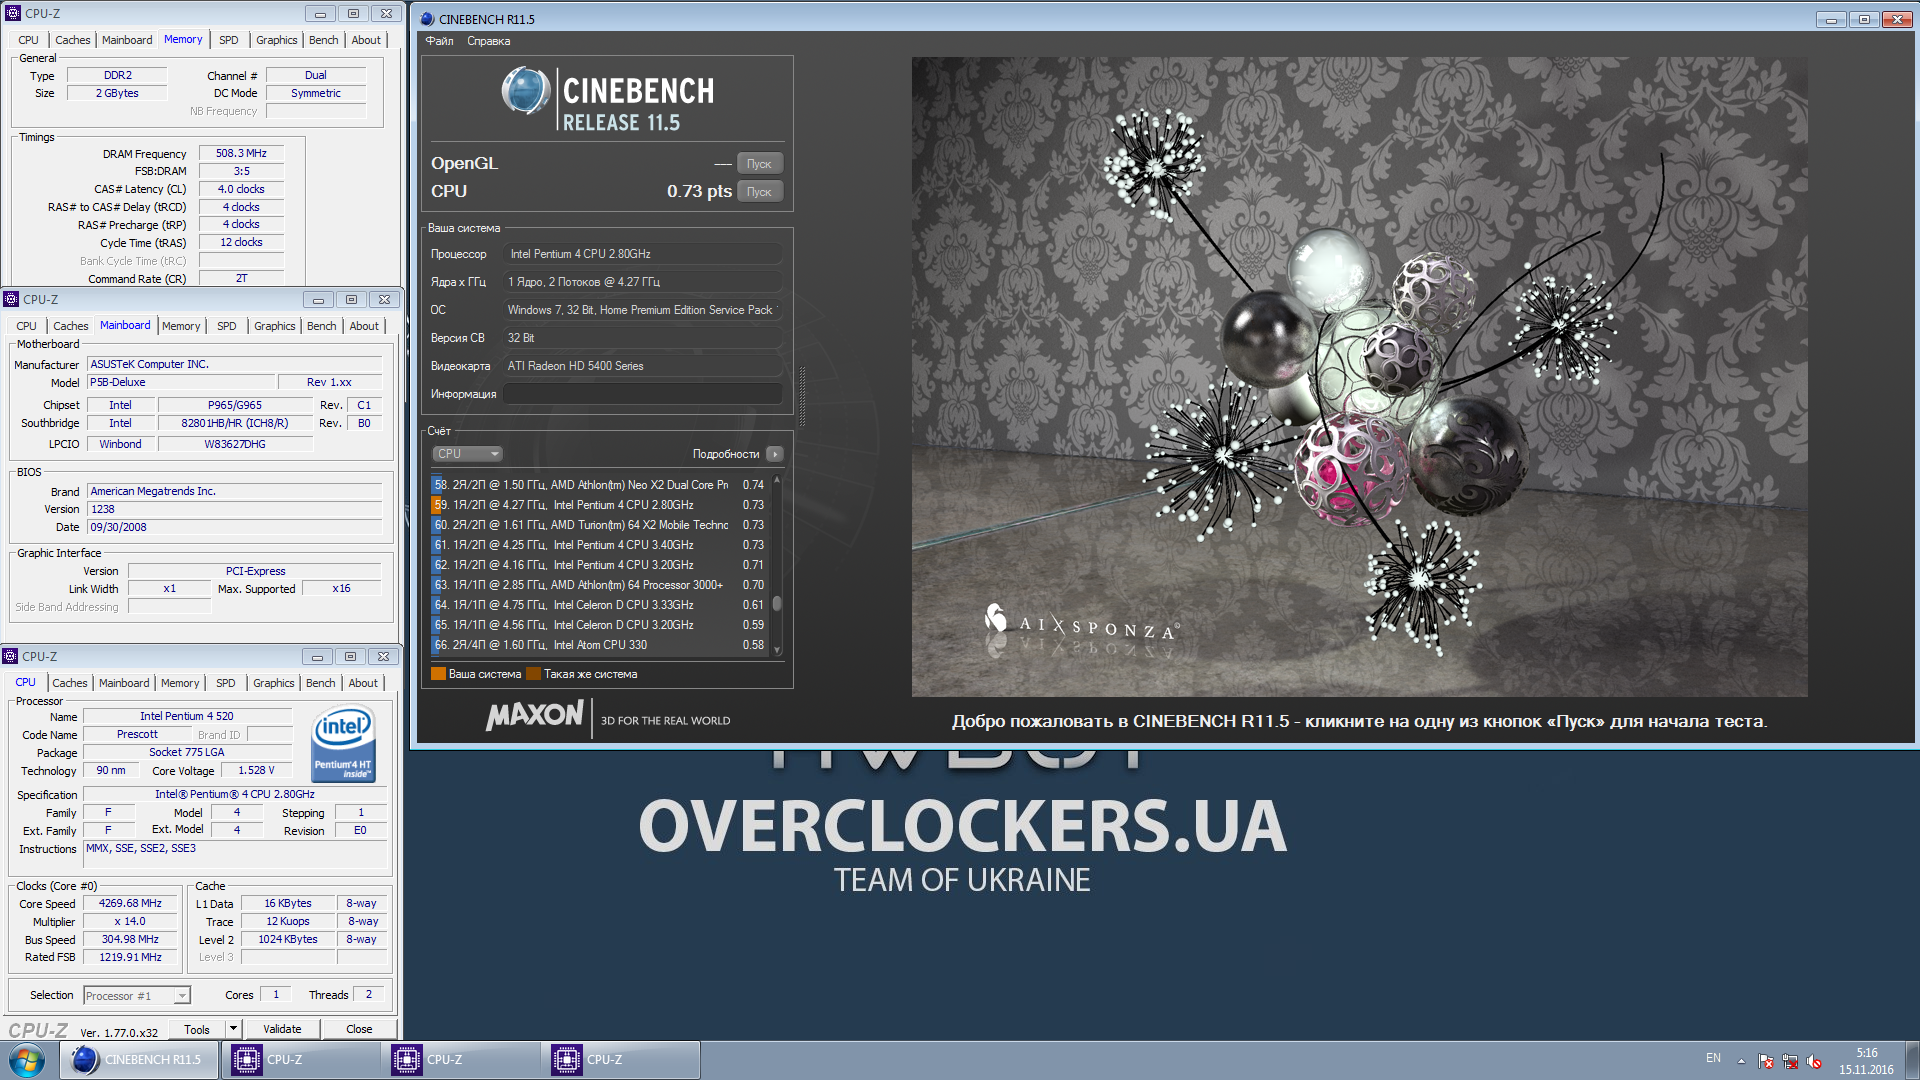
Task: Click the P5B-Deluxe model field
Action: (181, 382)
